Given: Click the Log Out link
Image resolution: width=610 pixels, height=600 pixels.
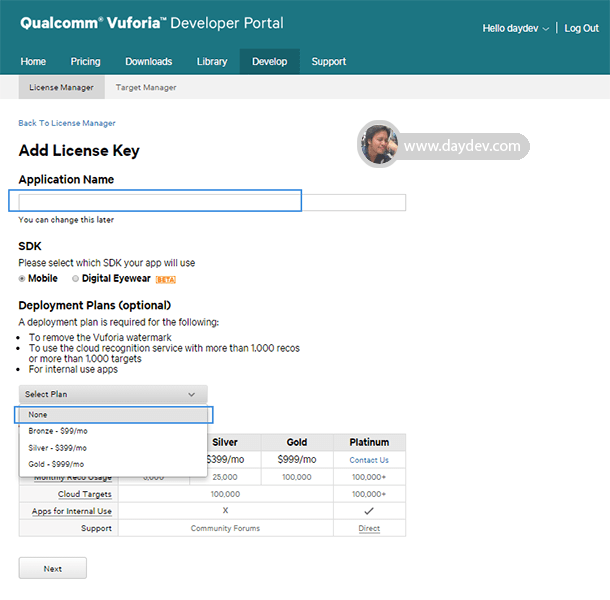Looking at the screenshot, I should tap(581, 28).
